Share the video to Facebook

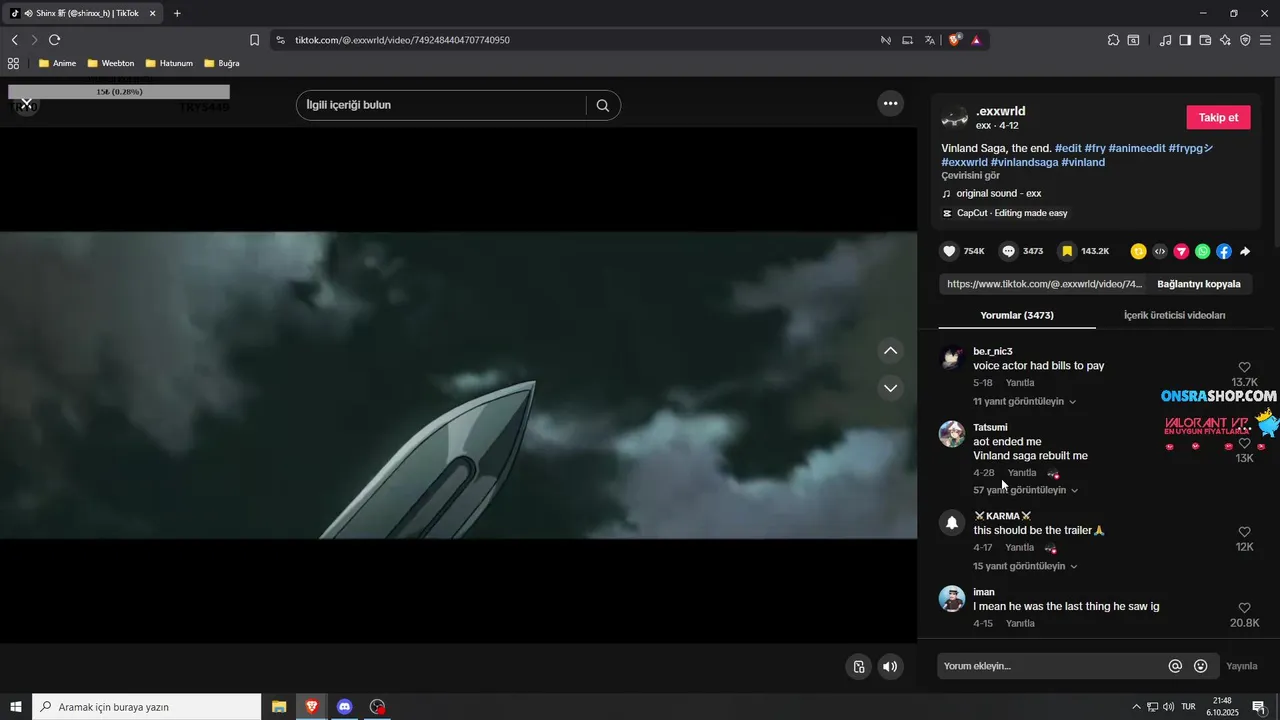point(1224,252)
